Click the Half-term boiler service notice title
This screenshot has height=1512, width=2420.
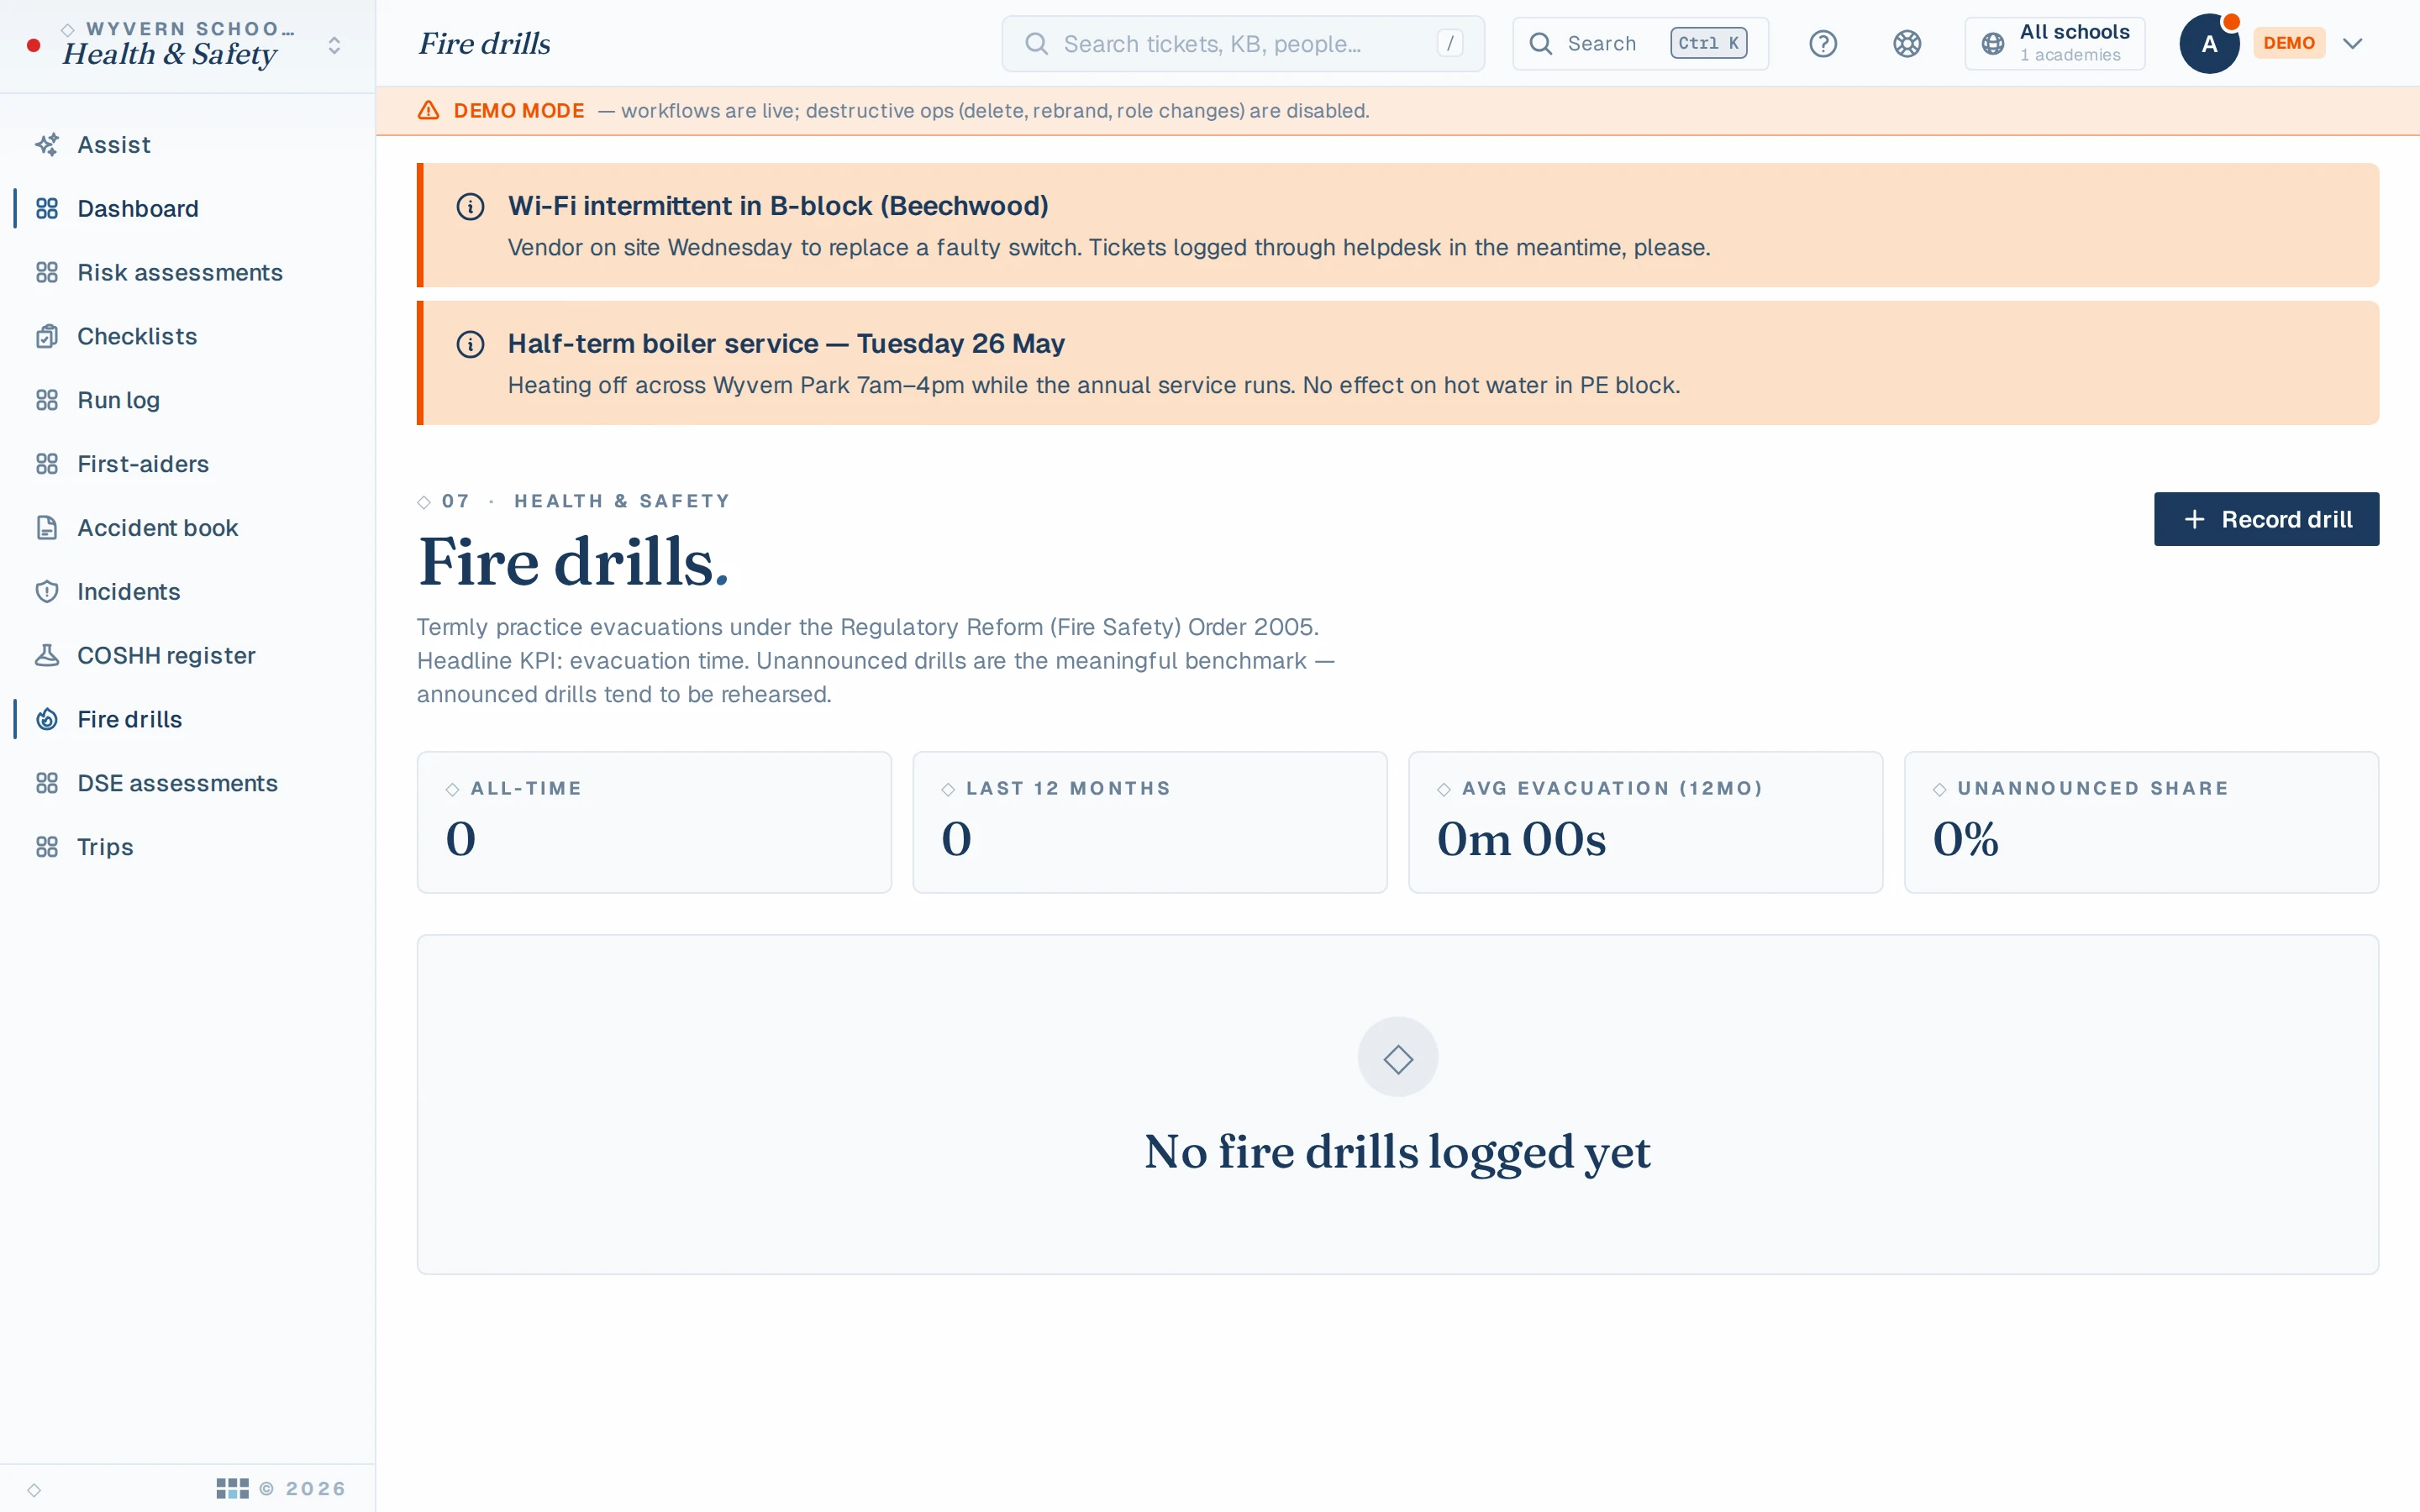tap(786, 344)
